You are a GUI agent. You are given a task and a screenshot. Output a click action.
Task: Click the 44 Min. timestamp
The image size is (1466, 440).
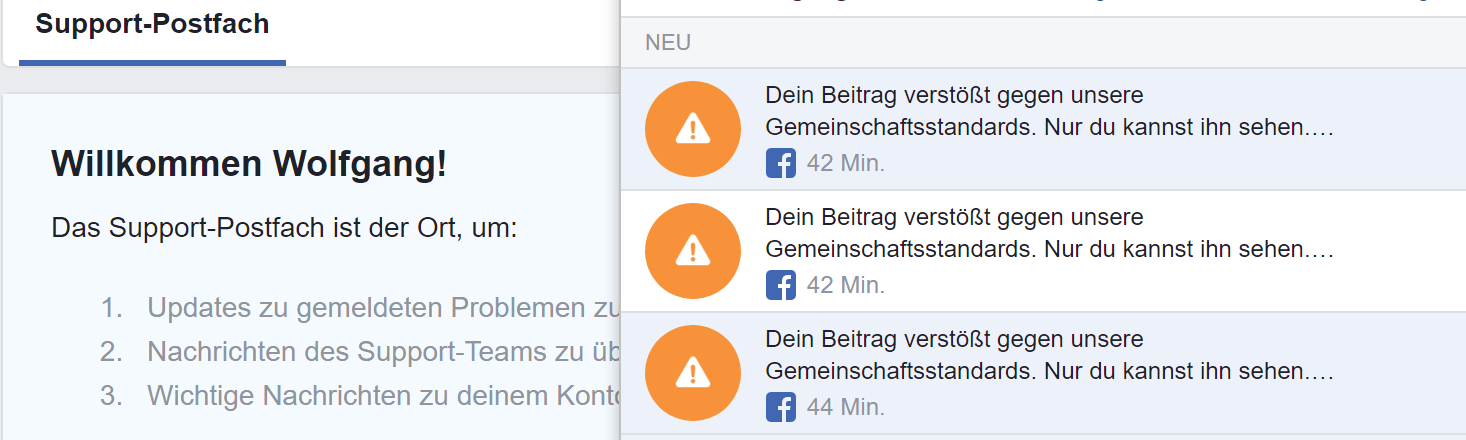[846, 407]
